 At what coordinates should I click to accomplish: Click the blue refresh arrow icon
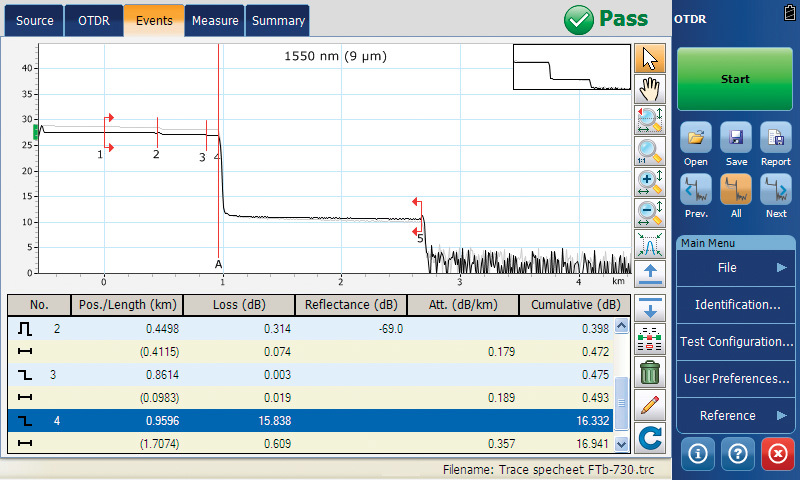[x=650, y=436]
